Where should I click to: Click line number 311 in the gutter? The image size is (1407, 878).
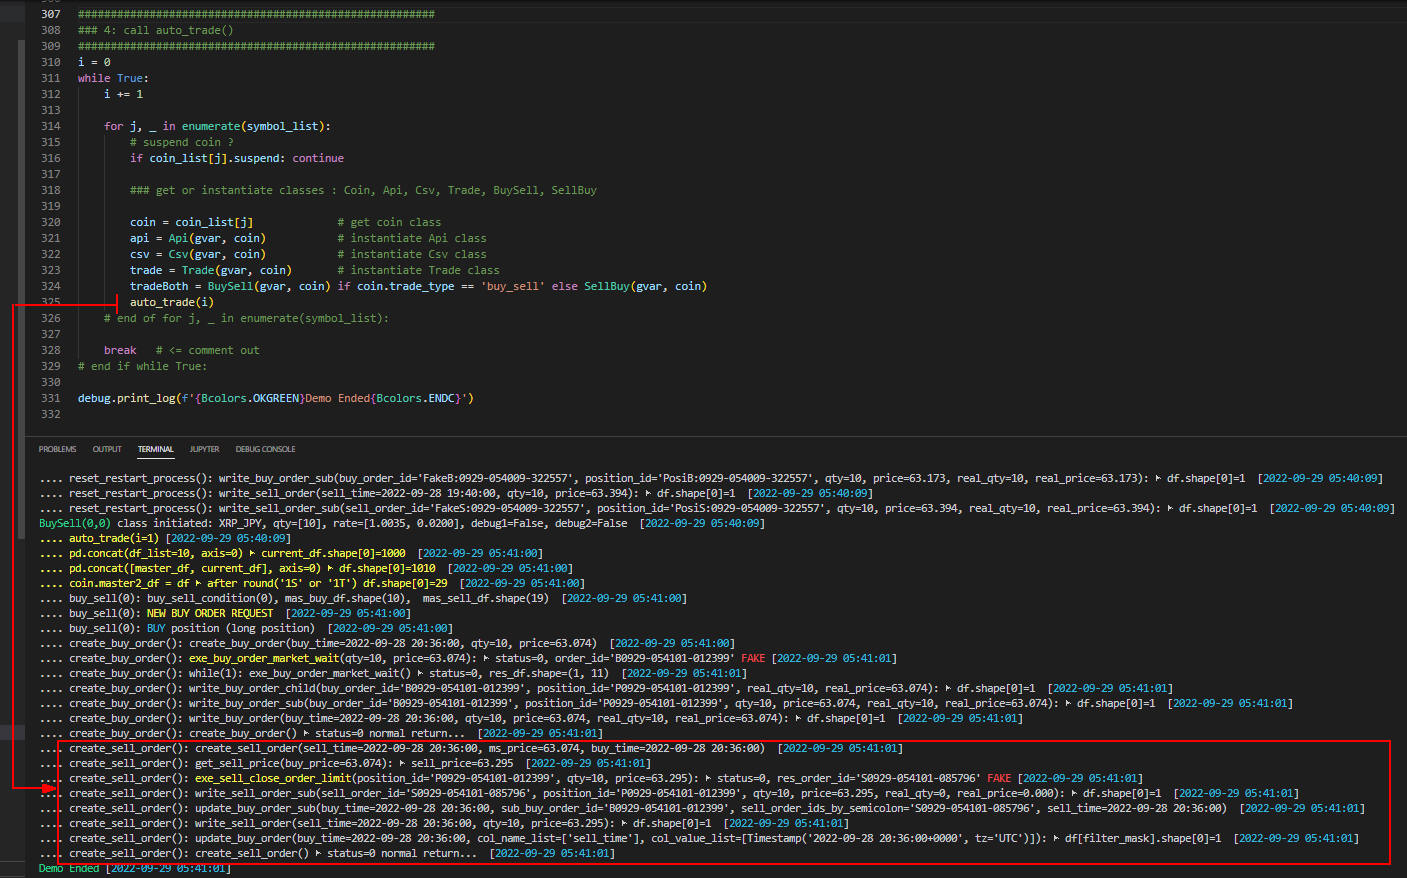pyautogui.click(x=51, y=78)
